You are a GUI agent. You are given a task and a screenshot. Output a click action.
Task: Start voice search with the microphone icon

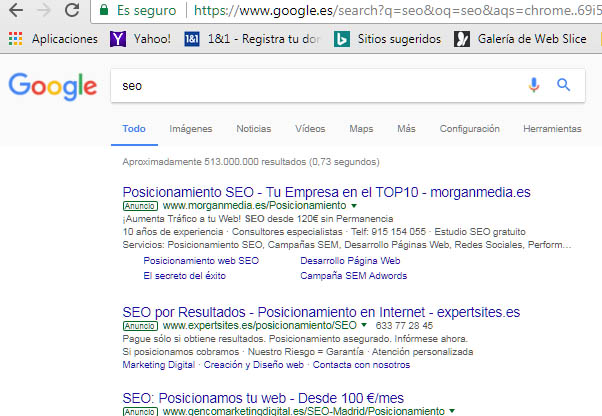[534, 85]
